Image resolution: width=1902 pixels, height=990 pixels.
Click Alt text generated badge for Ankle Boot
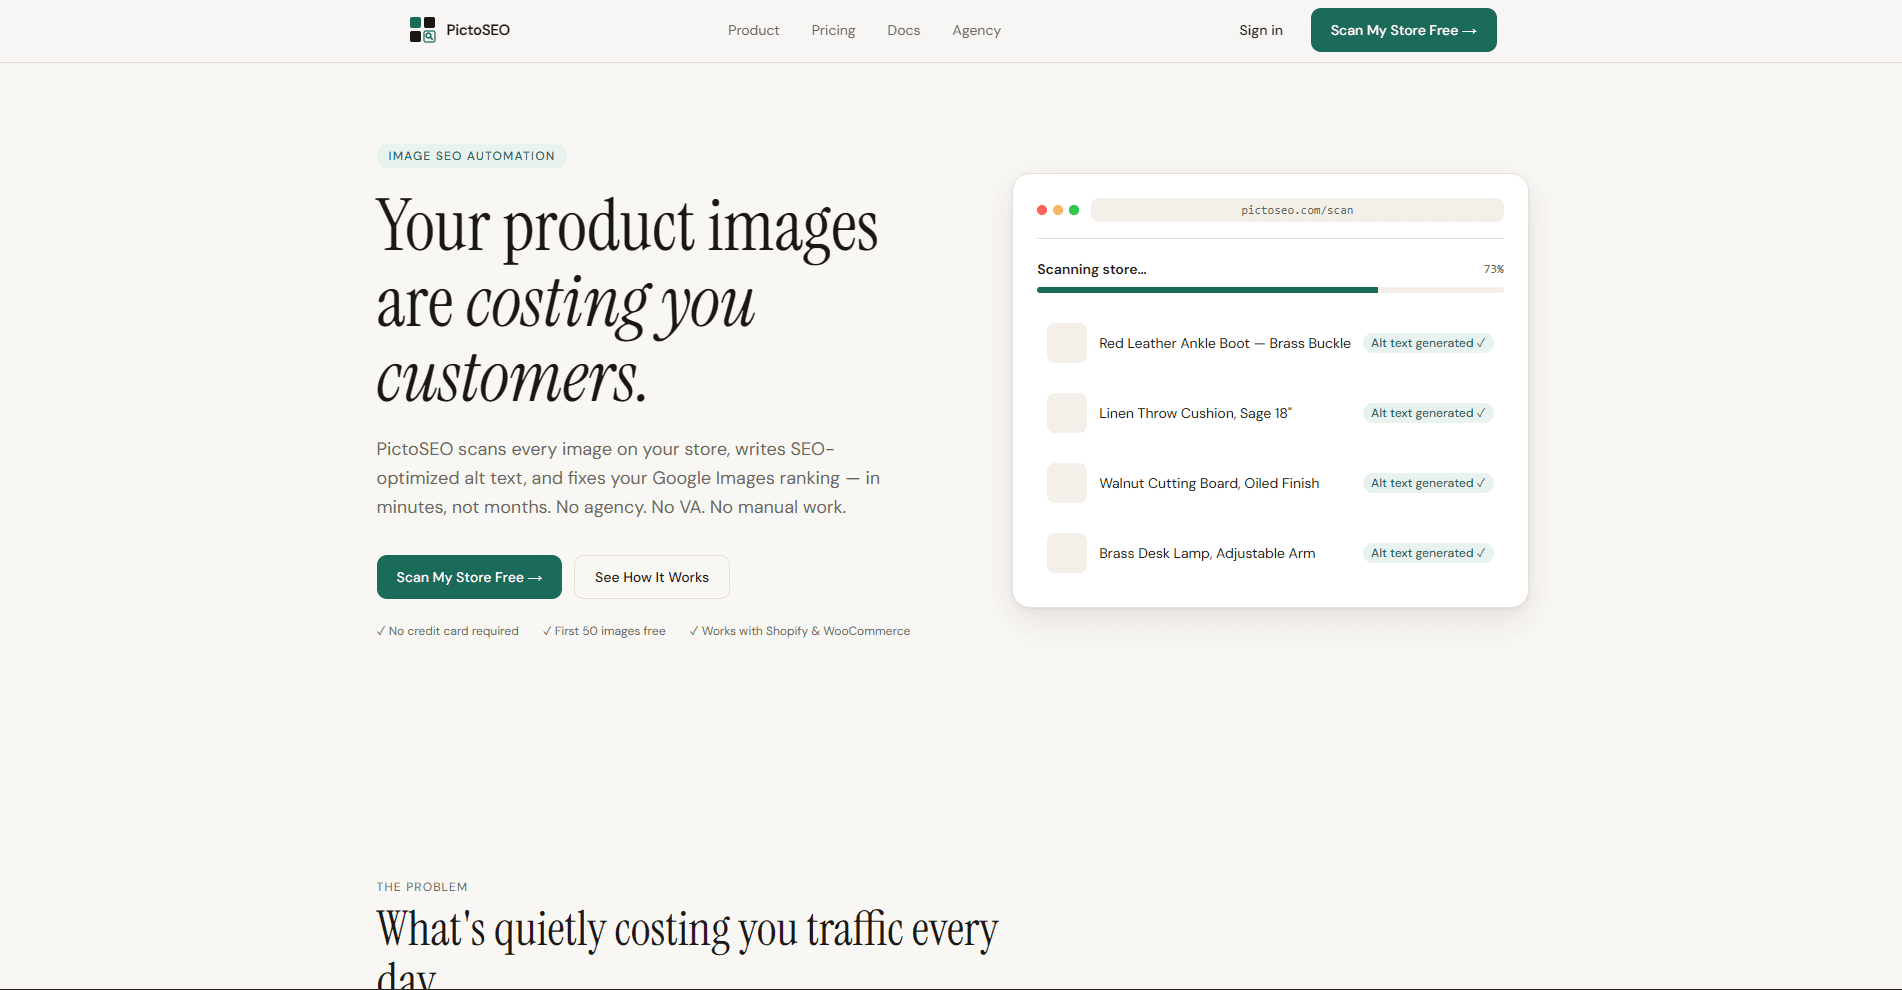click(1428, 343)
